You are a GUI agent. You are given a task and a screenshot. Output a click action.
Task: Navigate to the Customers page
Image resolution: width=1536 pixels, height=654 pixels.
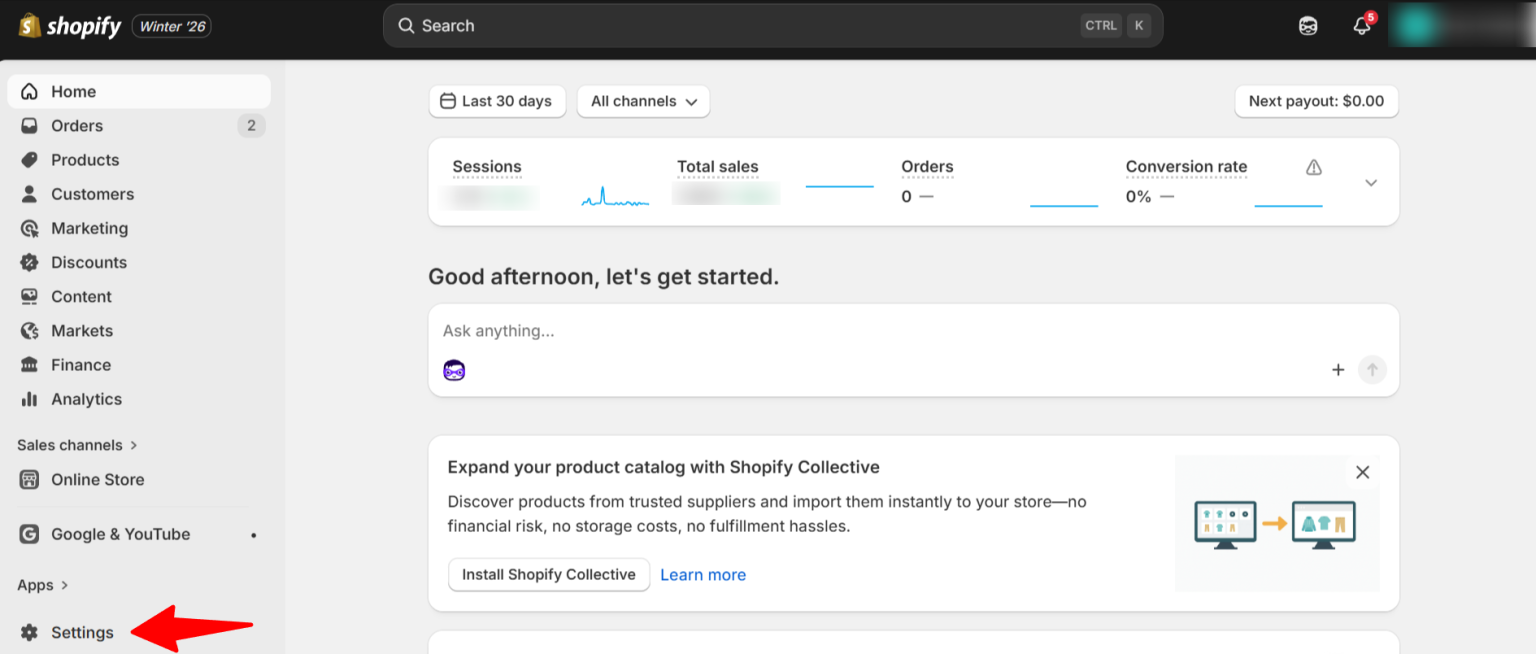point(139,194)
